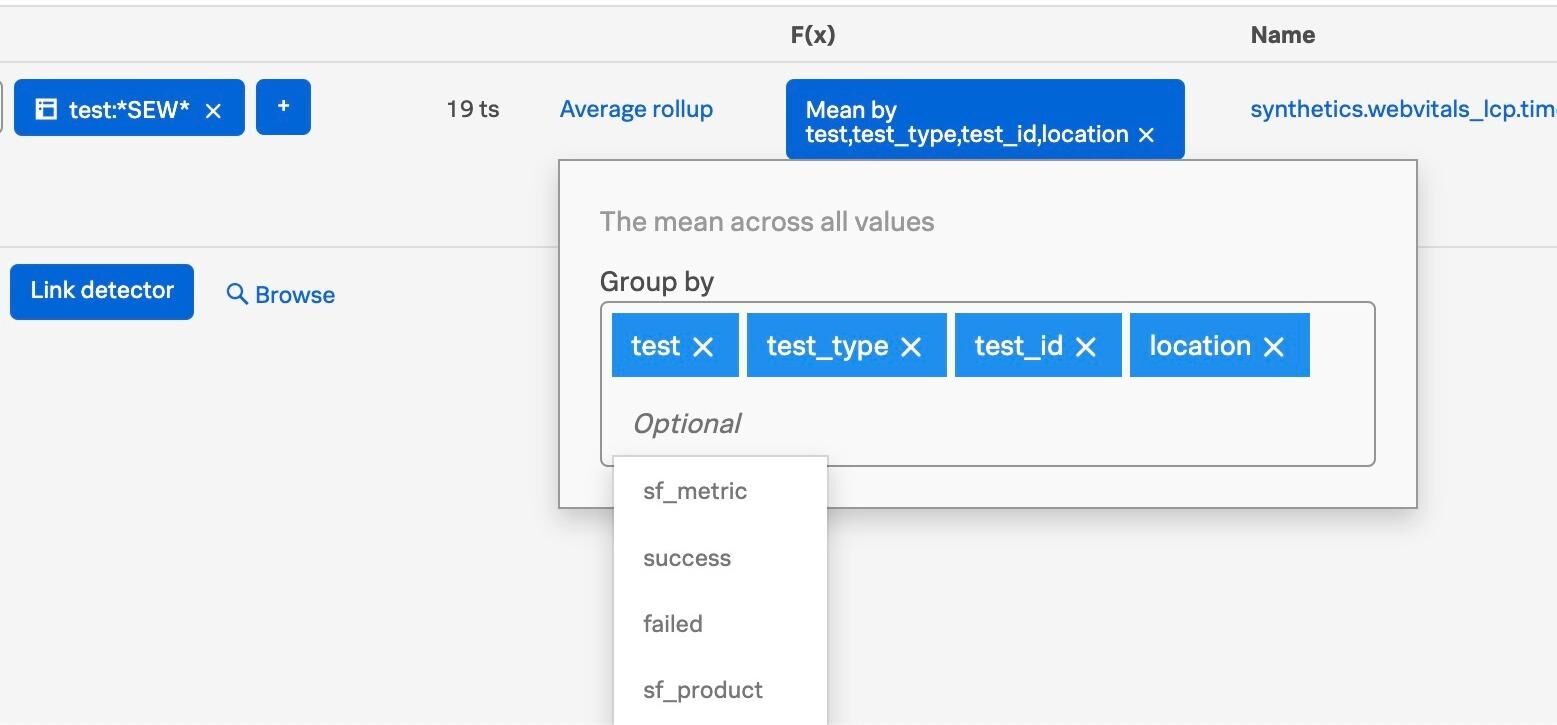
Task: Select sf_product from the suggestions list
Action: point(702,689)
